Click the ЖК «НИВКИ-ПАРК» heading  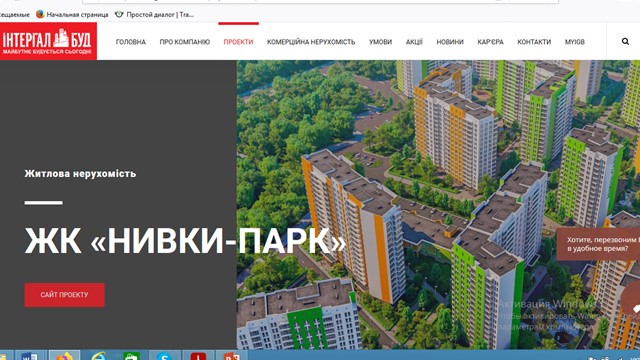(185, 241)
